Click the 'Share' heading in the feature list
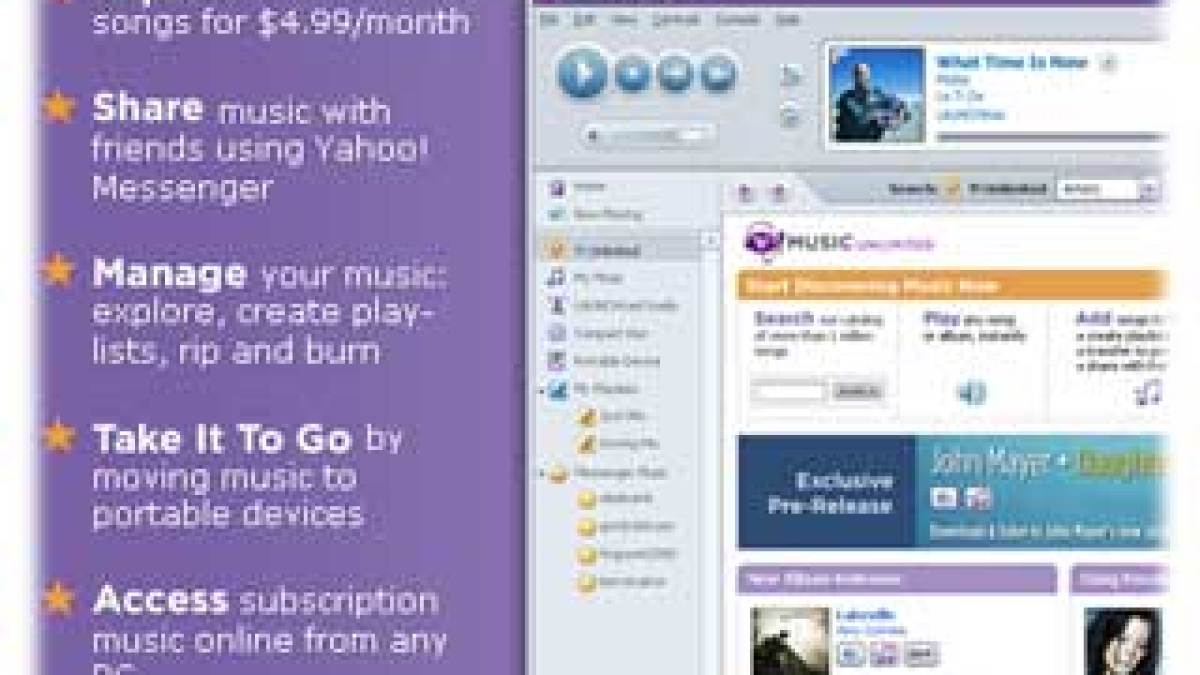The width and height of the screenshot is (1200, 675). tap(148, 108)
